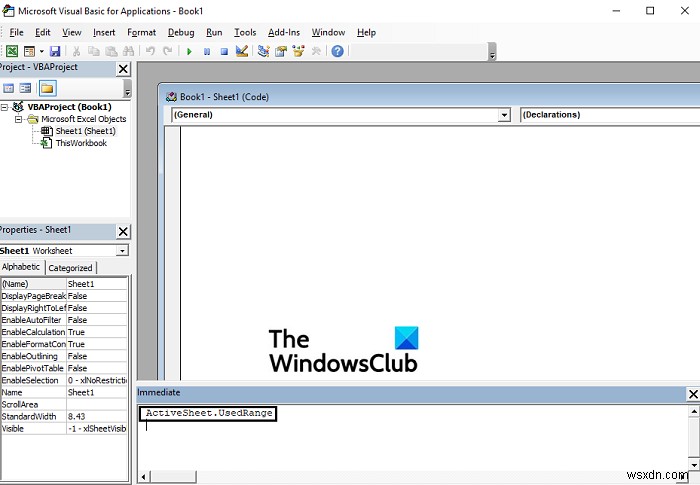Open the Debug menu

click(181, 33)
